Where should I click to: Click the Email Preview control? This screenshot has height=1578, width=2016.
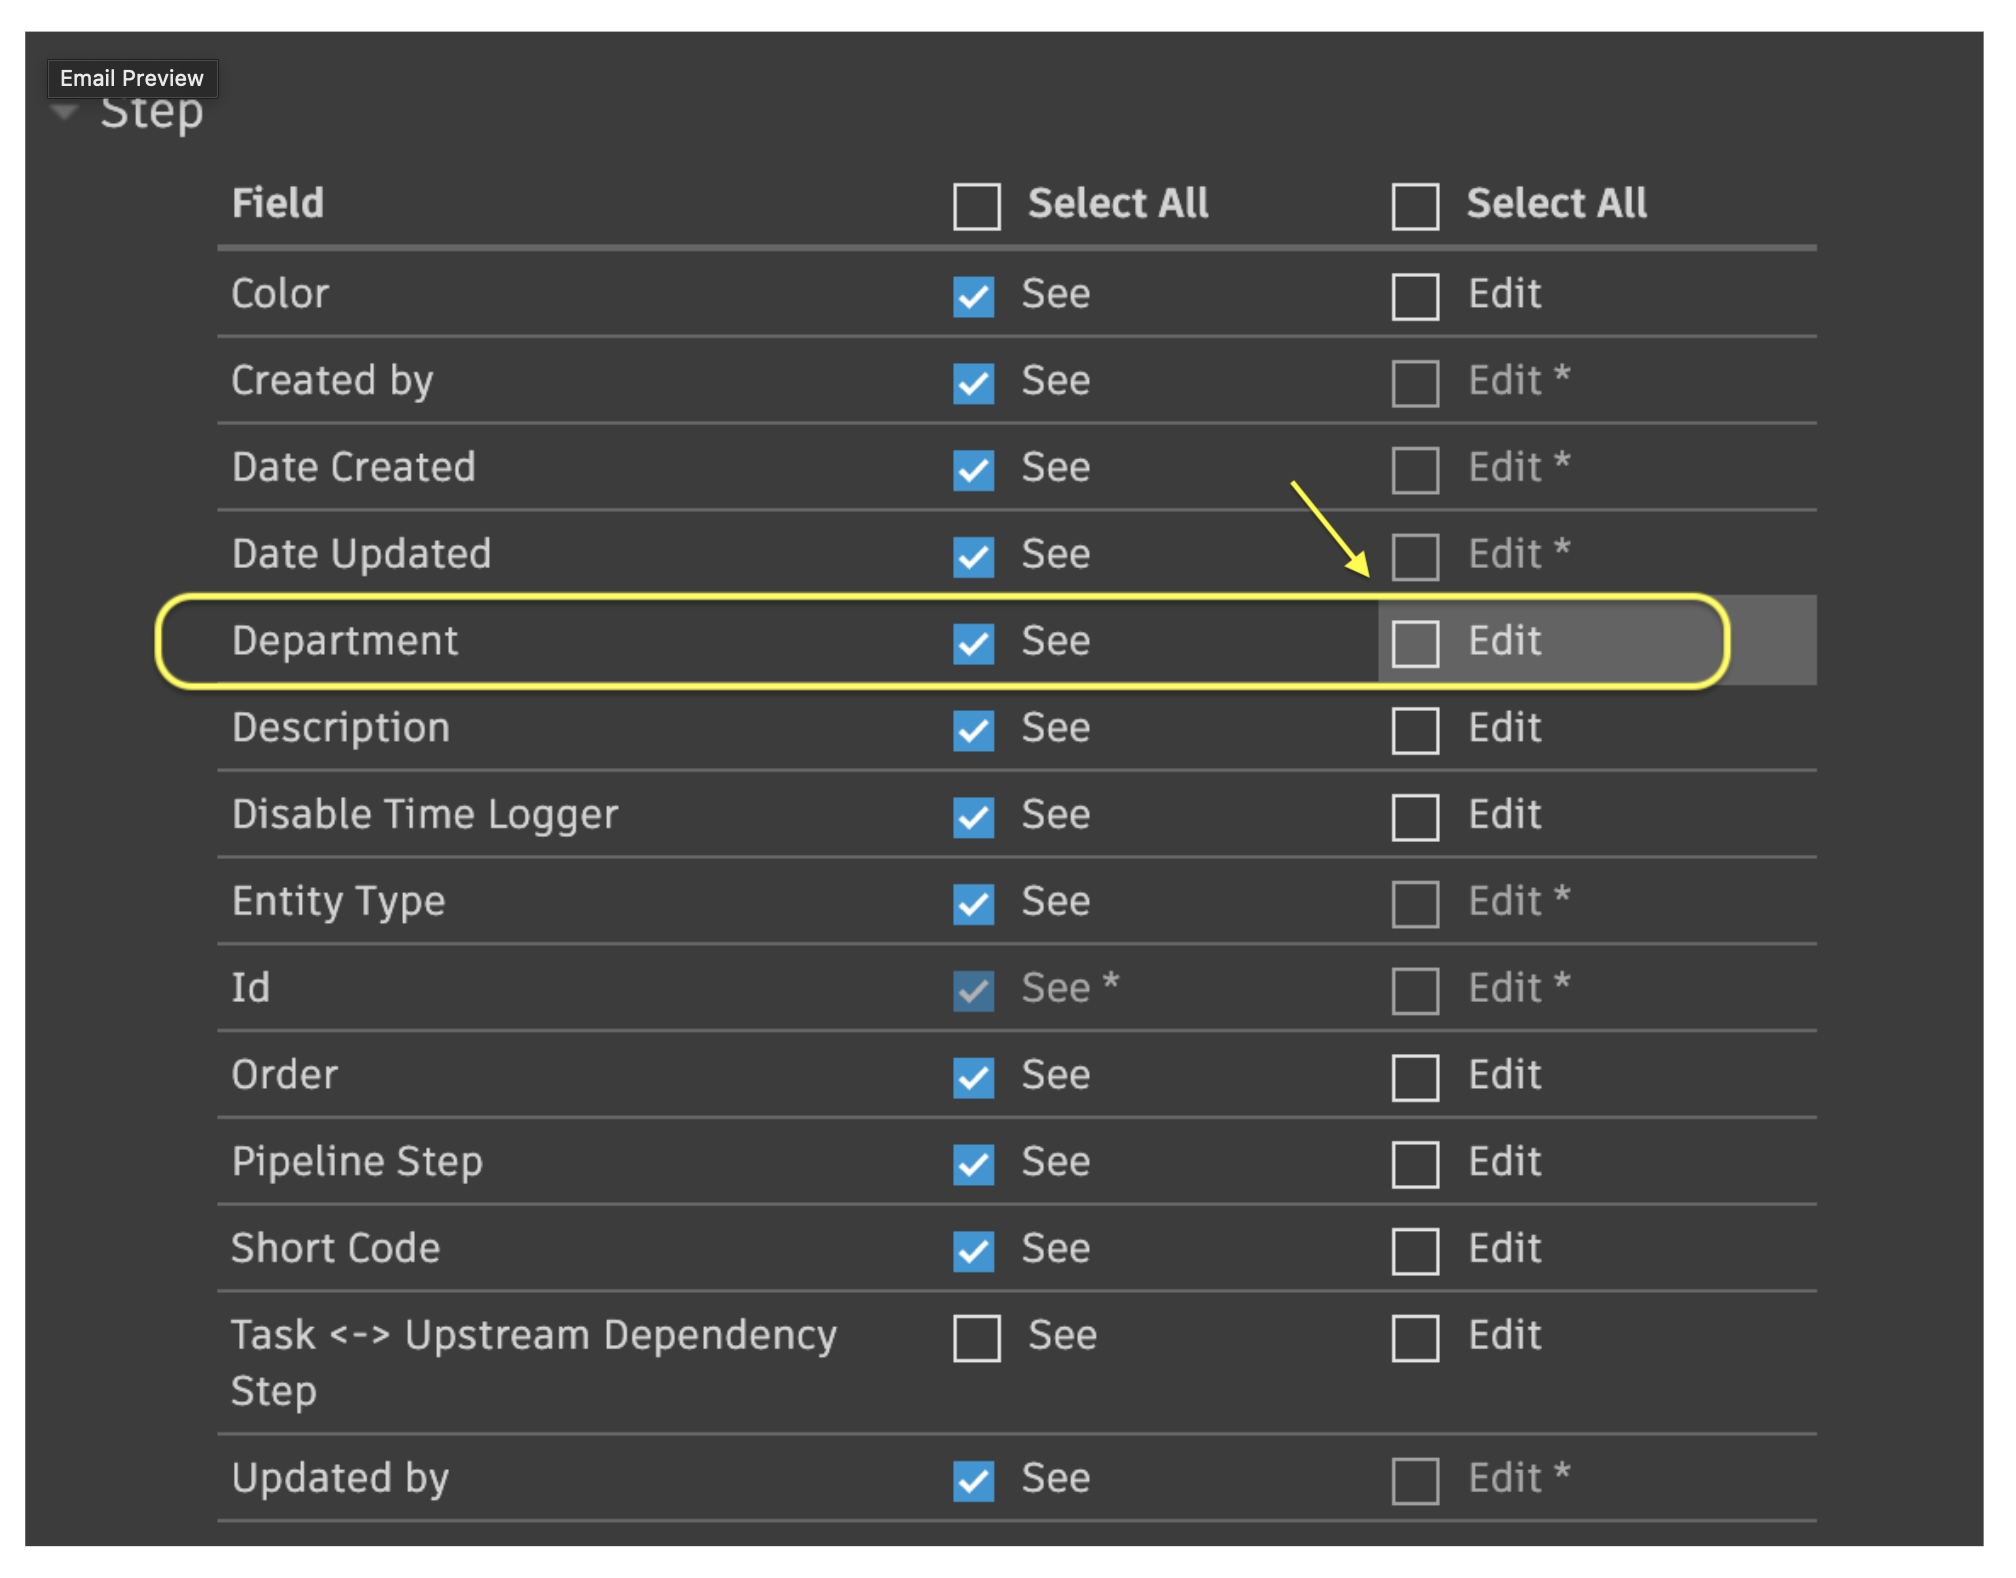(131, 78)
